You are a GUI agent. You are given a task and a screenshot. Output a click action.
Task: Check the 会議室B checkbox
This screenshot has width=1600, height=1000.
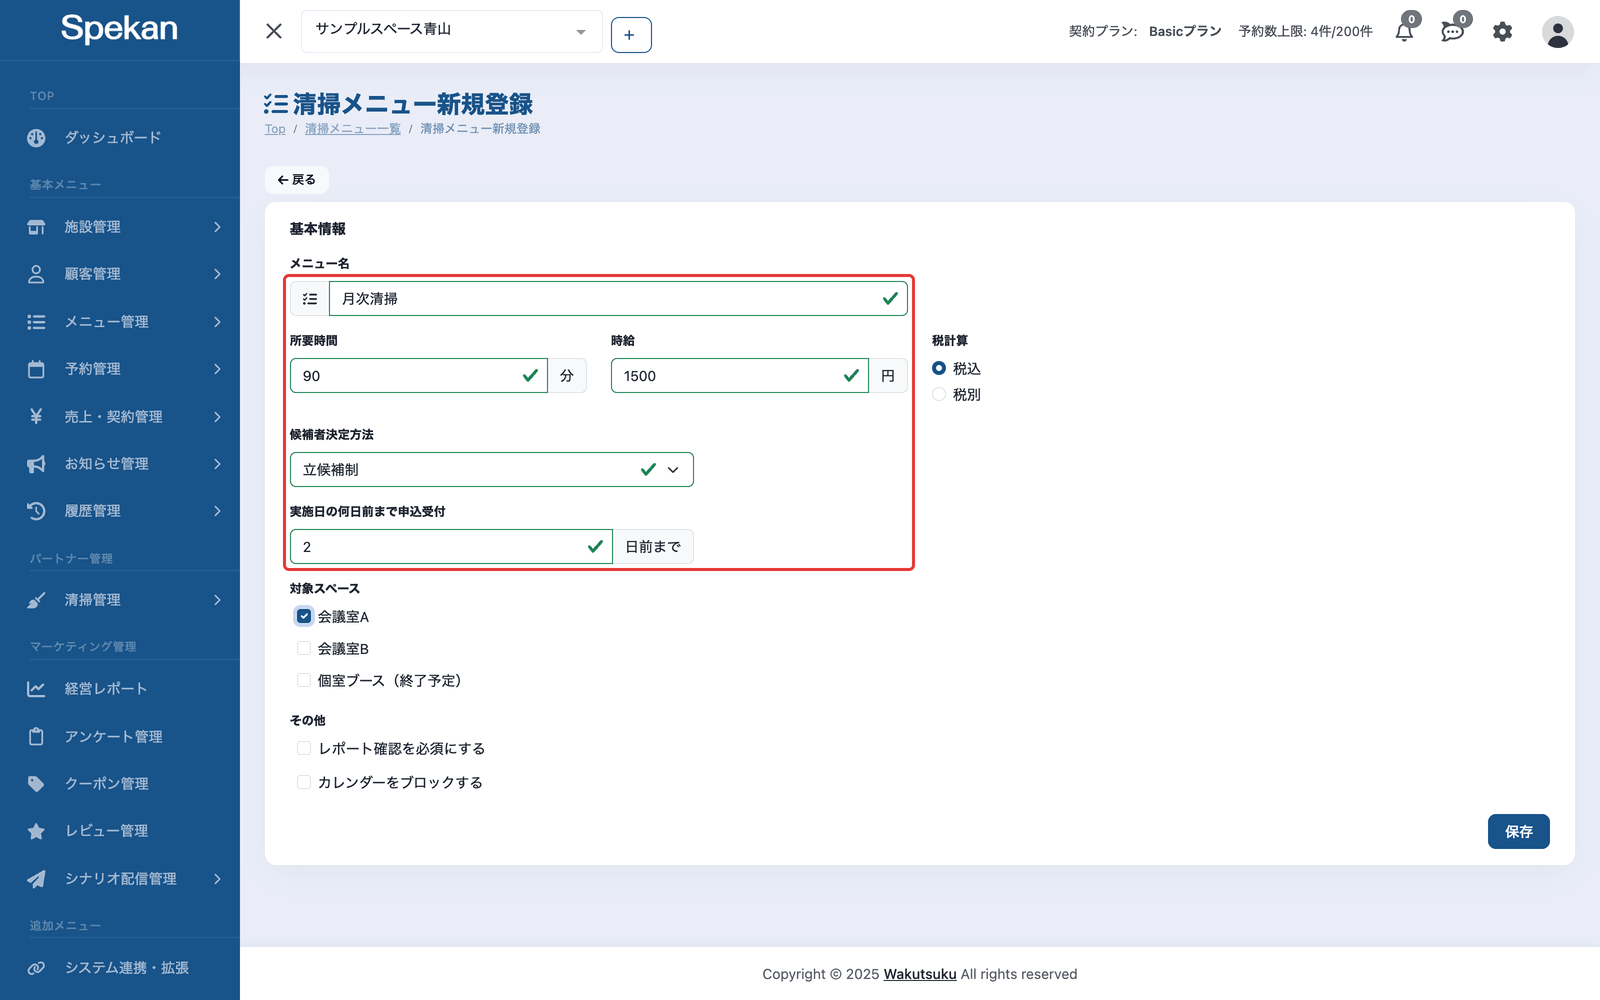coord(304,648)
